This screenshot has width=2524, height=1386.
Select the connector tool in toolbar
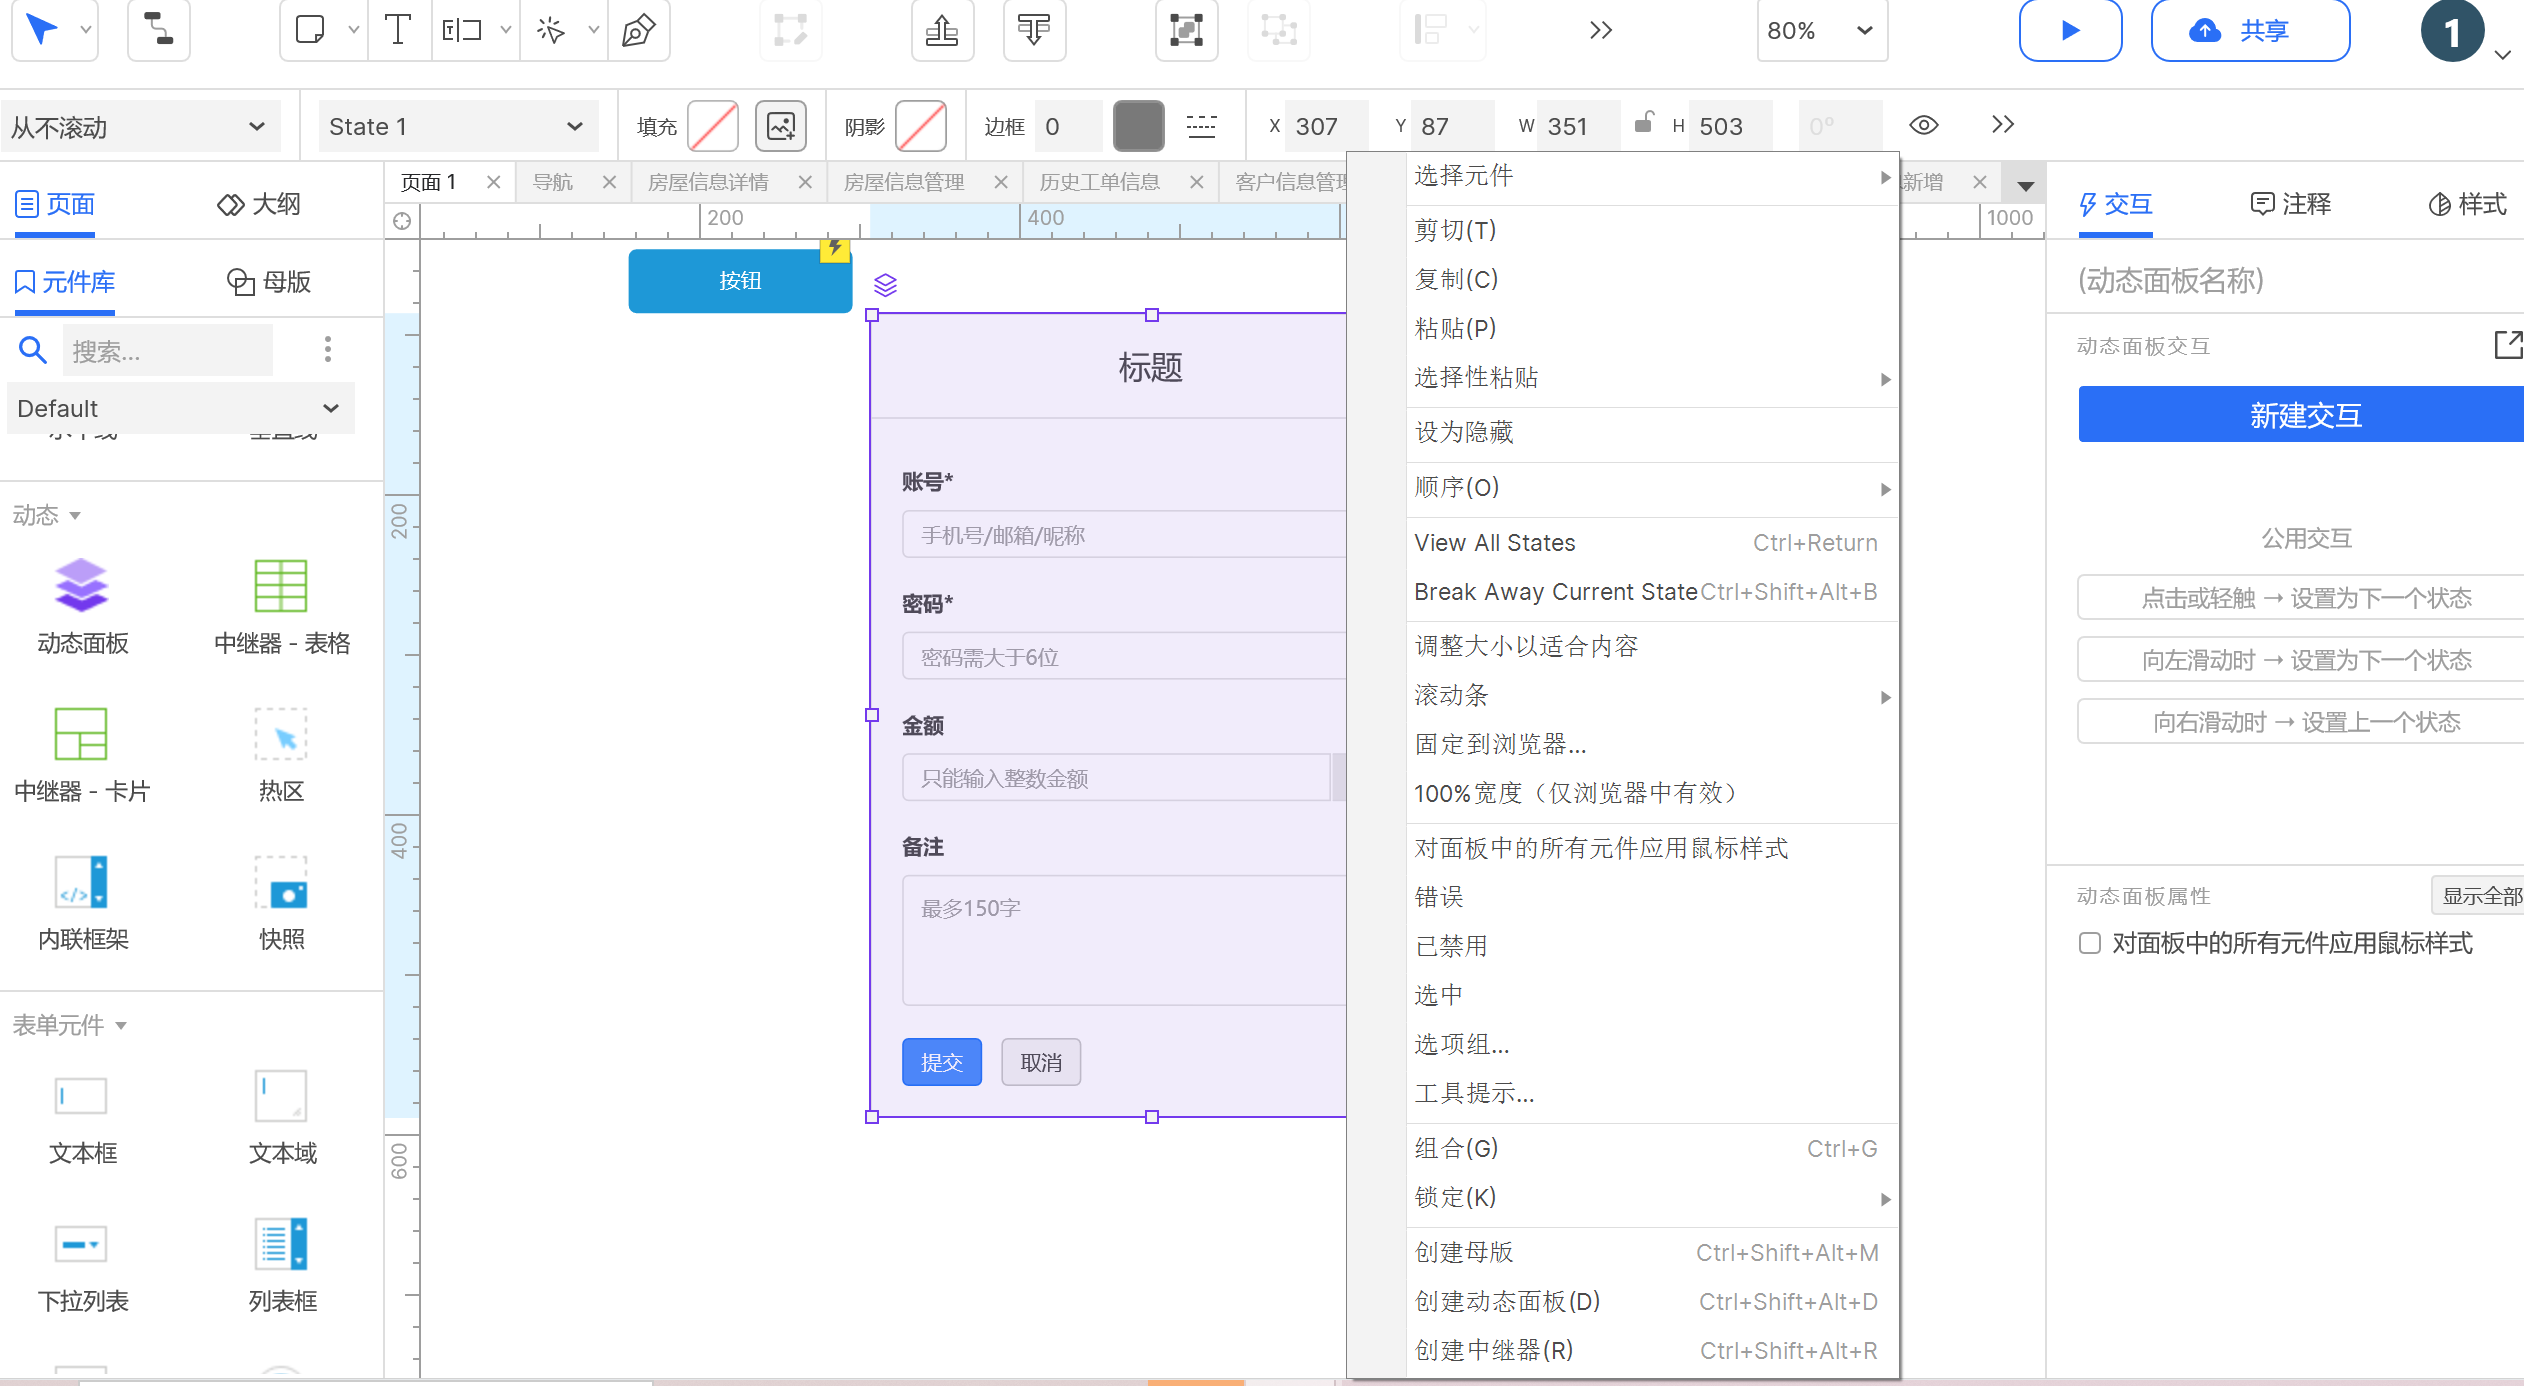click(158, 30)
